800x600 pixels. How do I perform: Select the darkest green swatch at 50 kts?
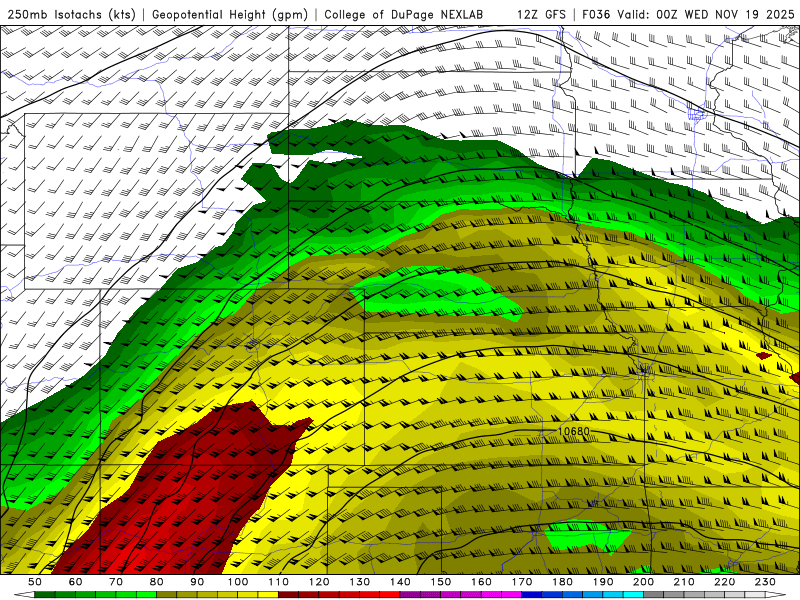tap(45, 595)
